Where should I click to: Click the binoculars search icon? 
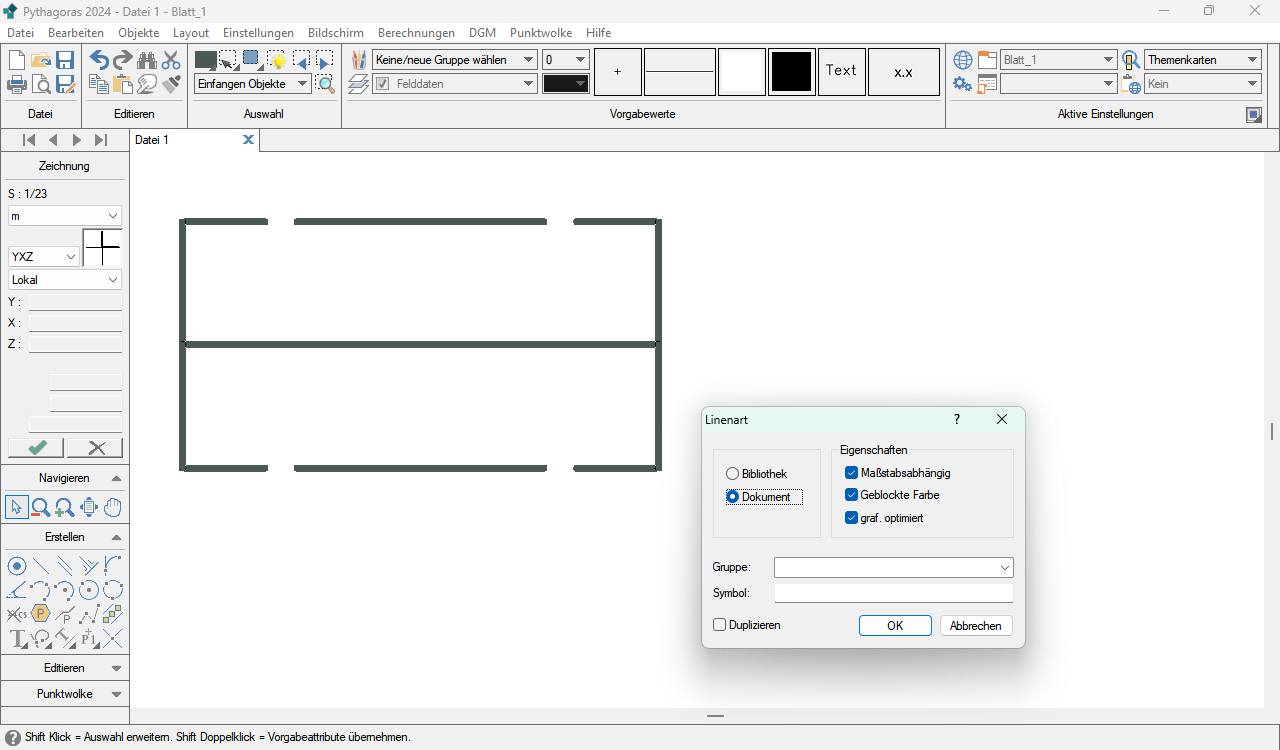147,60
